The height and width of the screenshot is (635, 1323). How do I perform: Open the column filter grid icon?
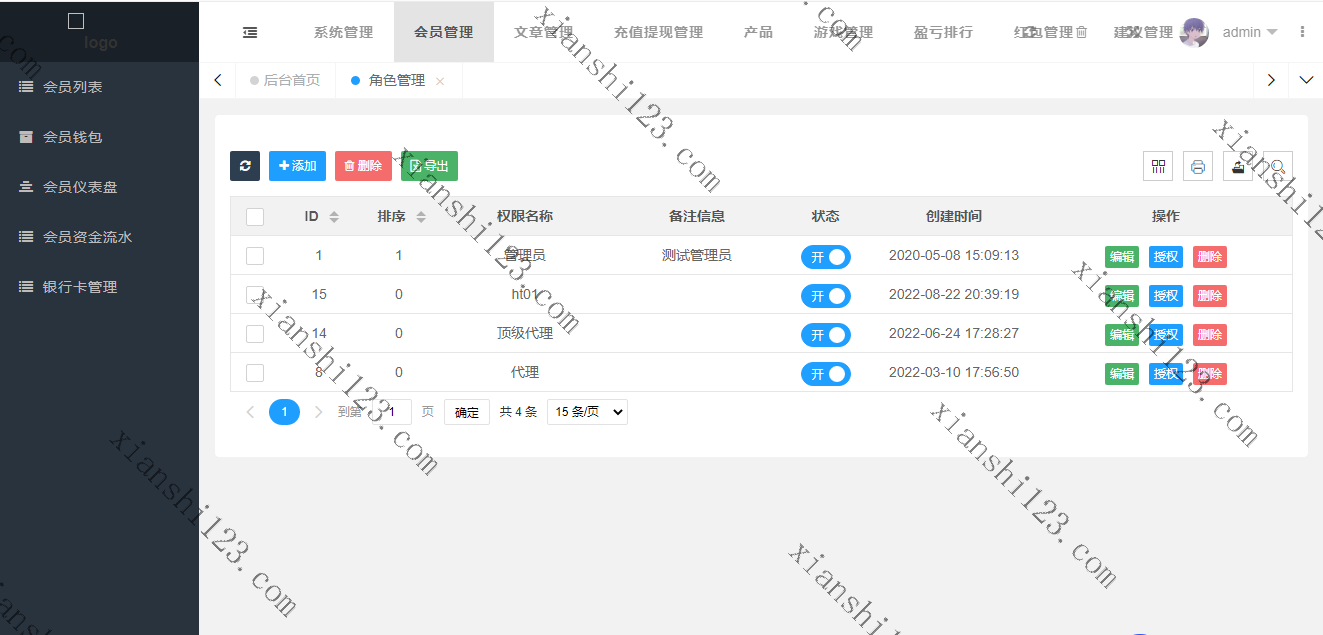[x=1158, y=166]
